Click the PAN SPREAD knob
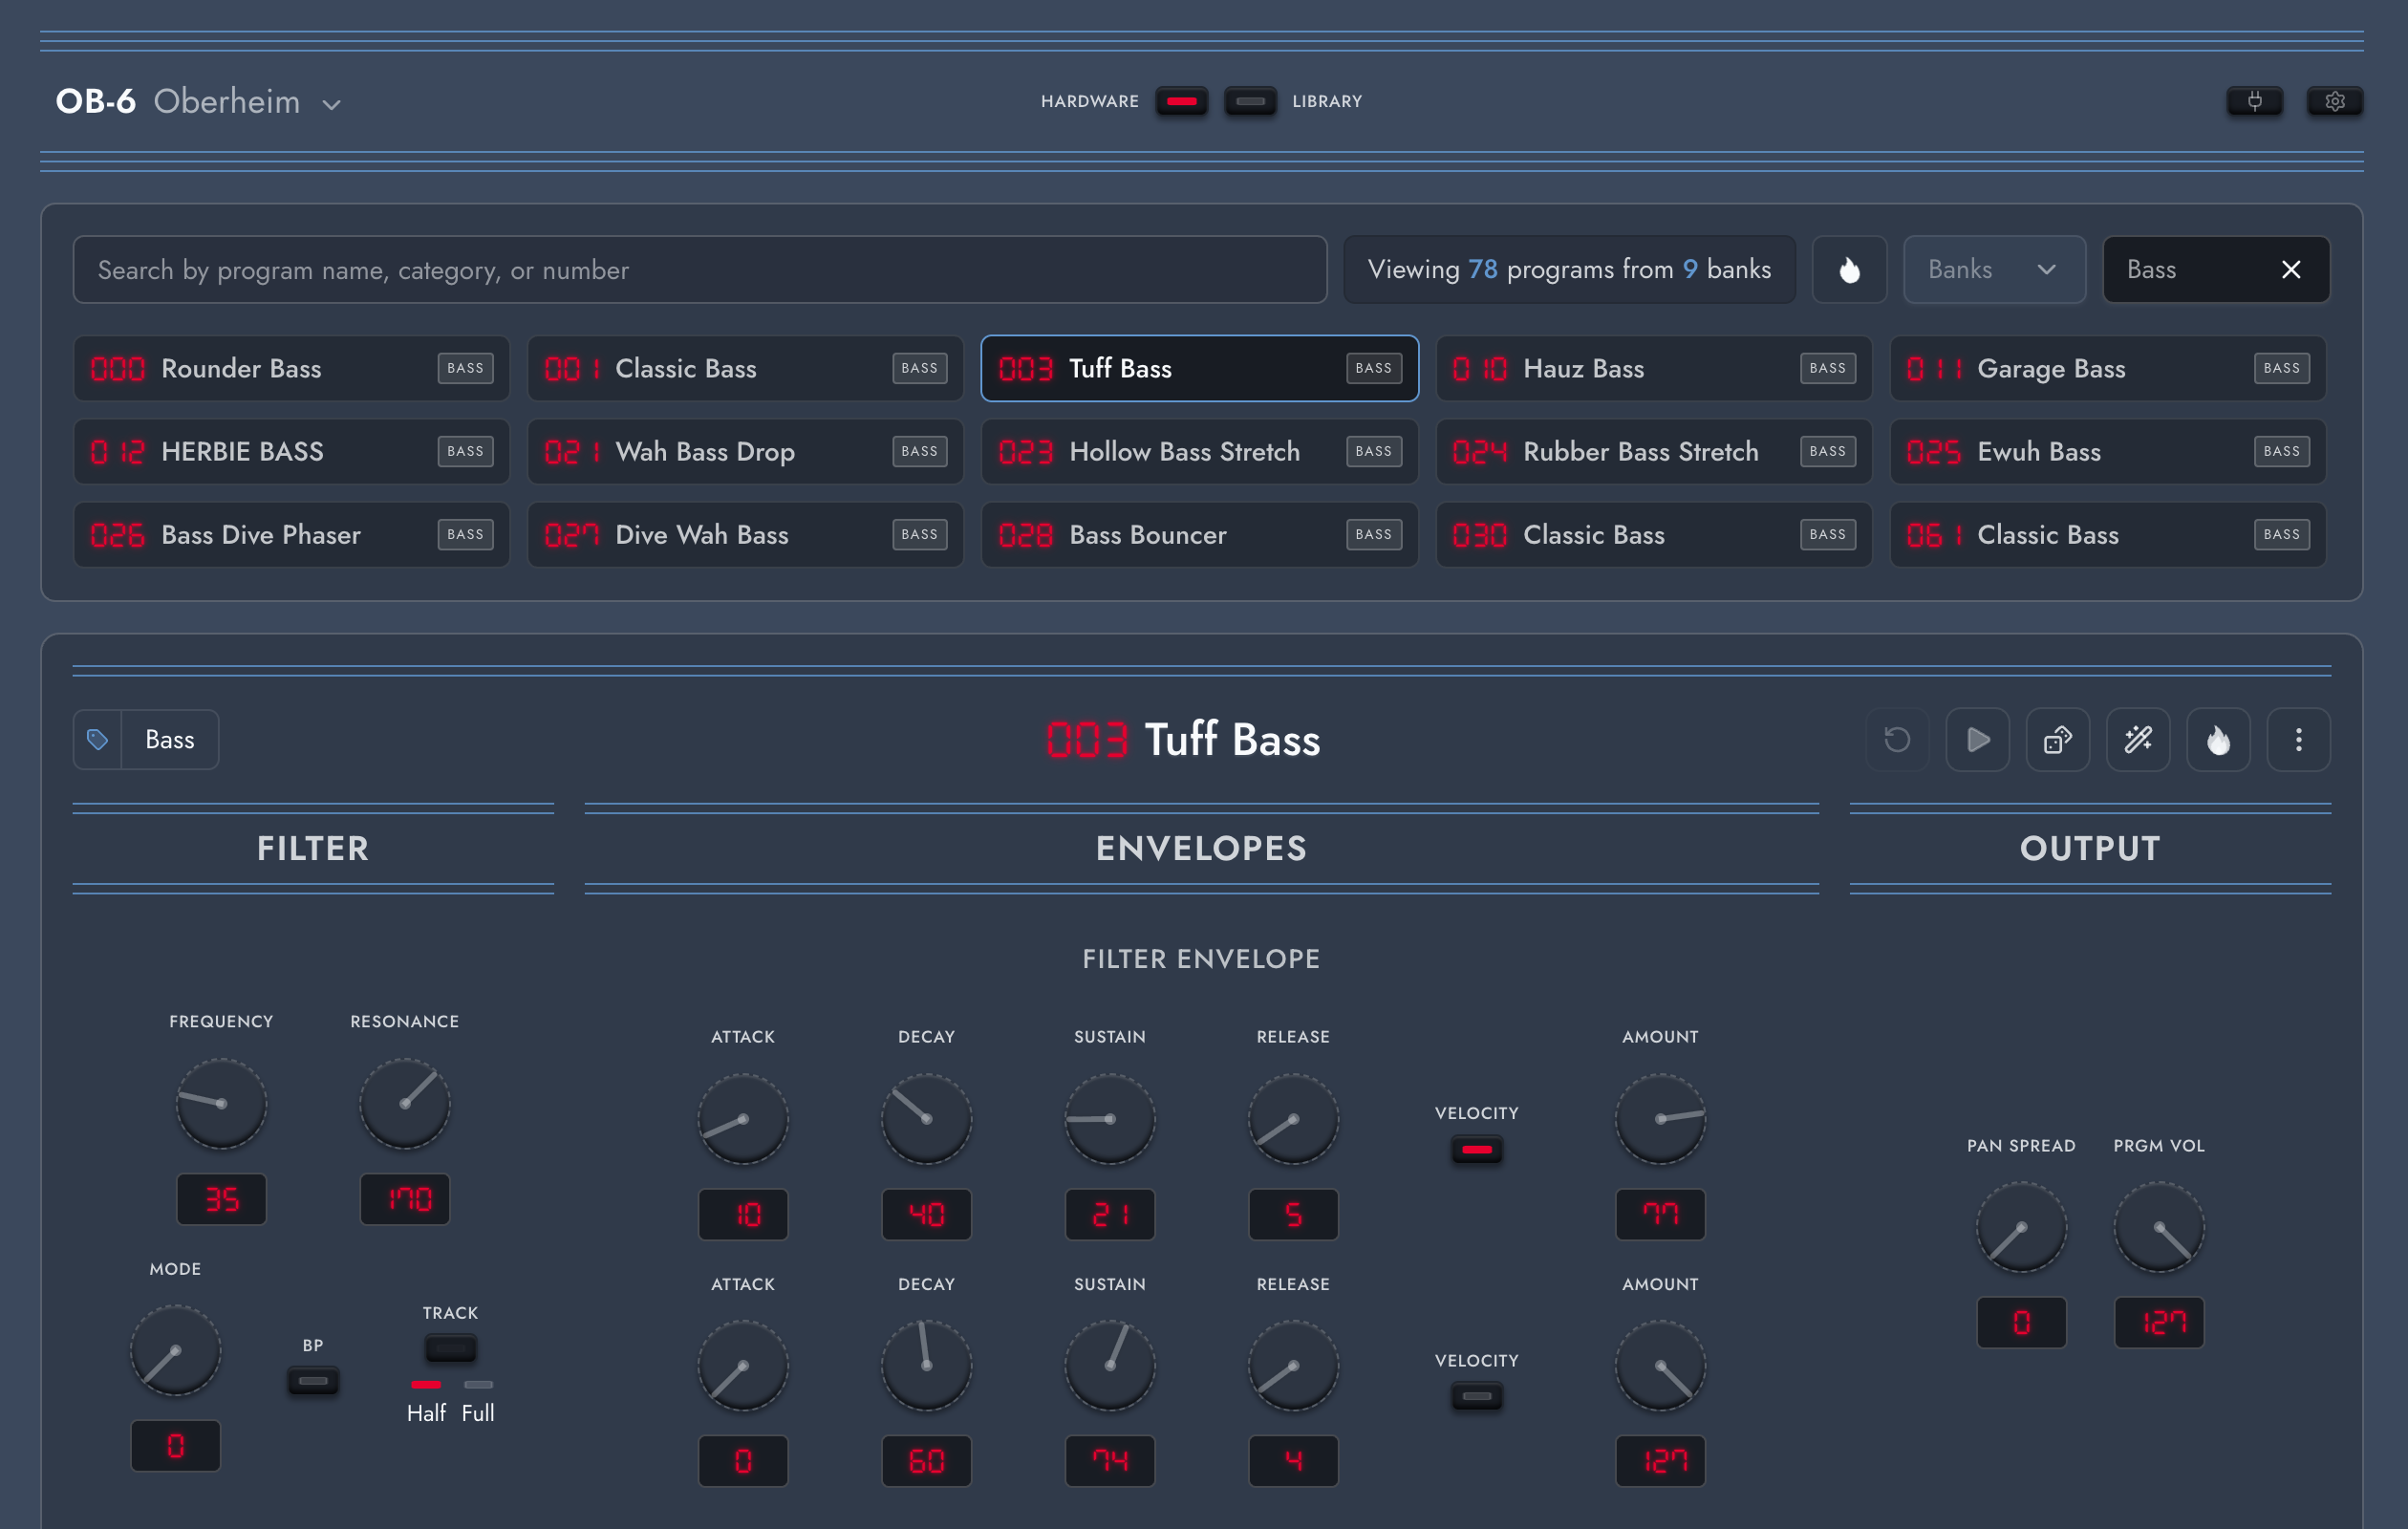The height and width of the screenshot is (1529, 2408). [2021, 1227]
